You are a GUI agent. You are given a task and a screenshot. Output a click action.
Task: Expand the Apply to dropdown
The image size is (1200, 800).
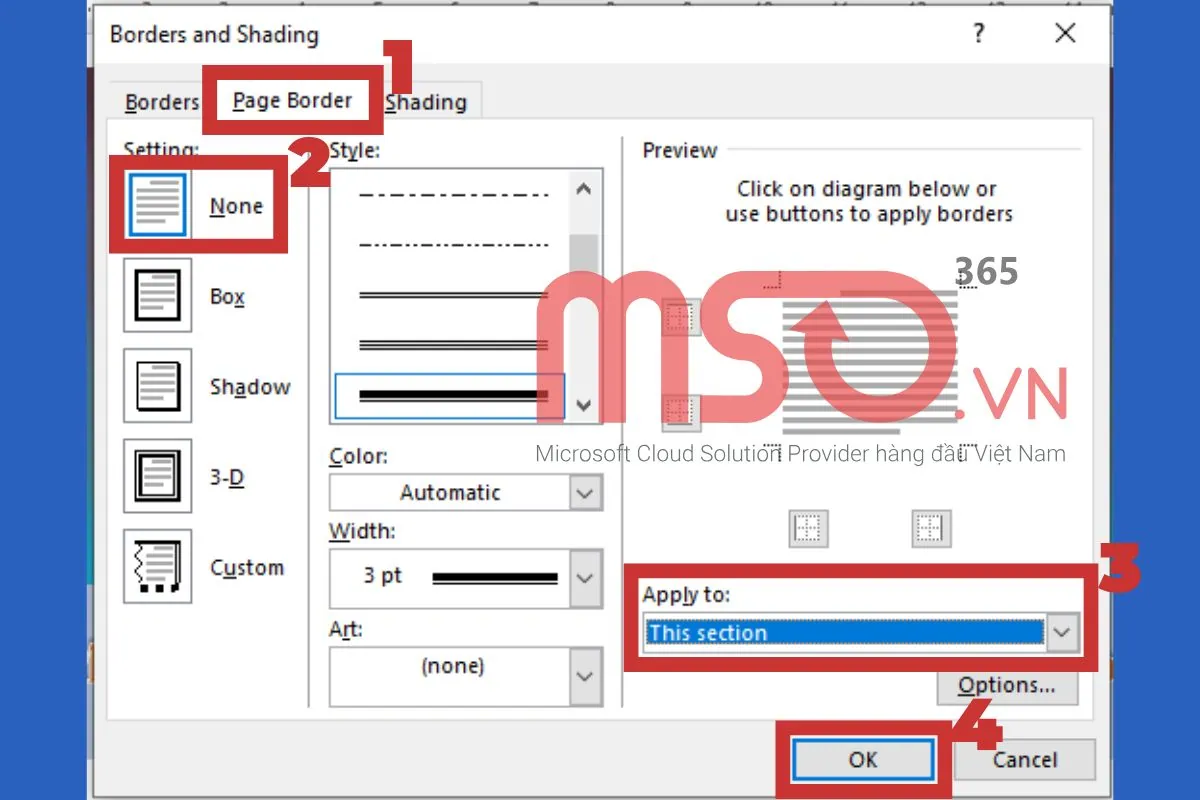click(1062, 633)
